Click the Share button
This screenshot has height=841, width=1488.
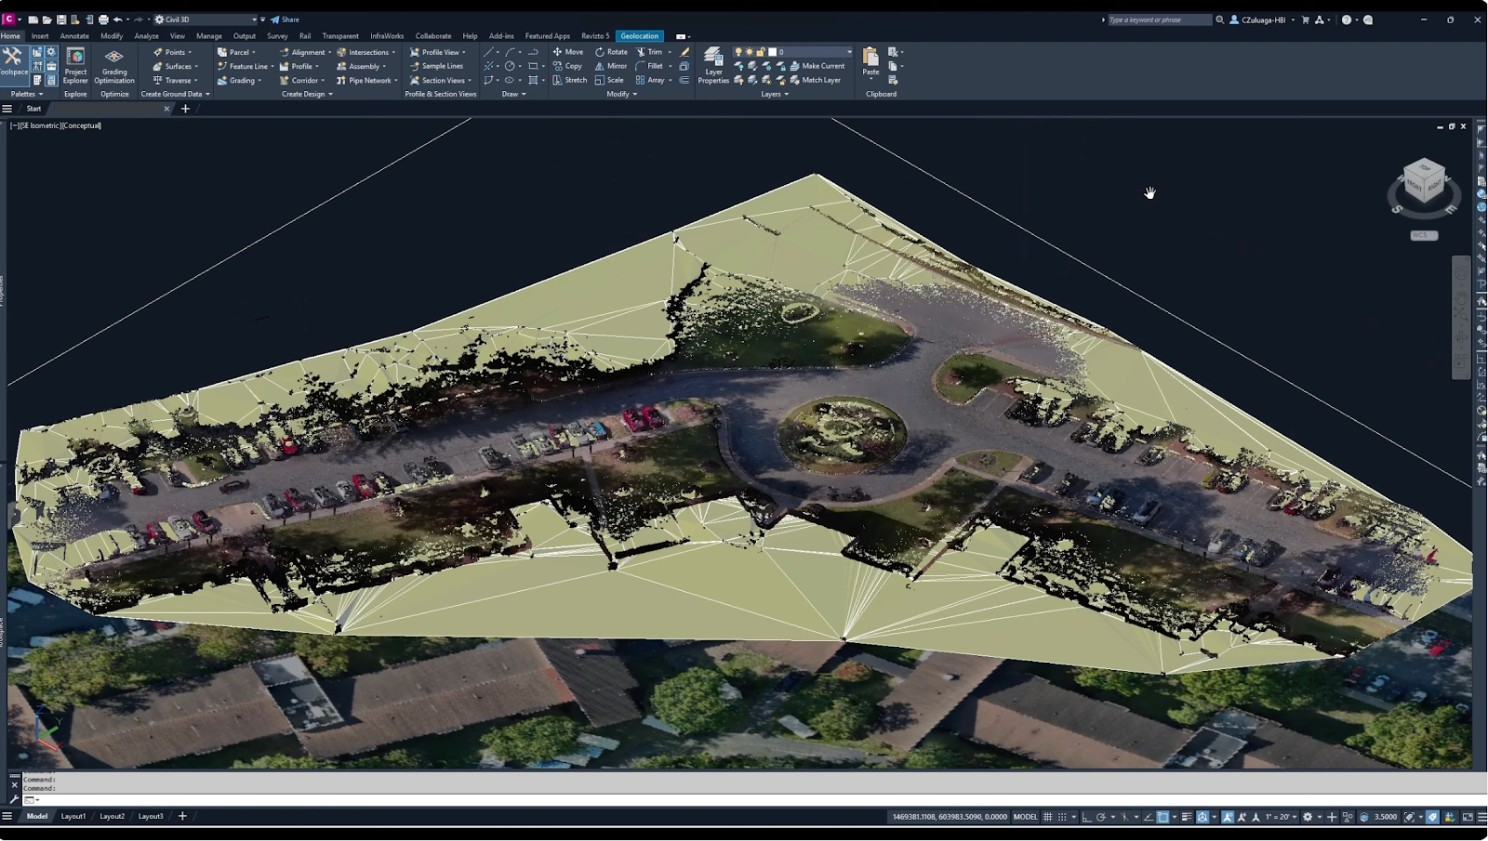[x=285, y=19]
